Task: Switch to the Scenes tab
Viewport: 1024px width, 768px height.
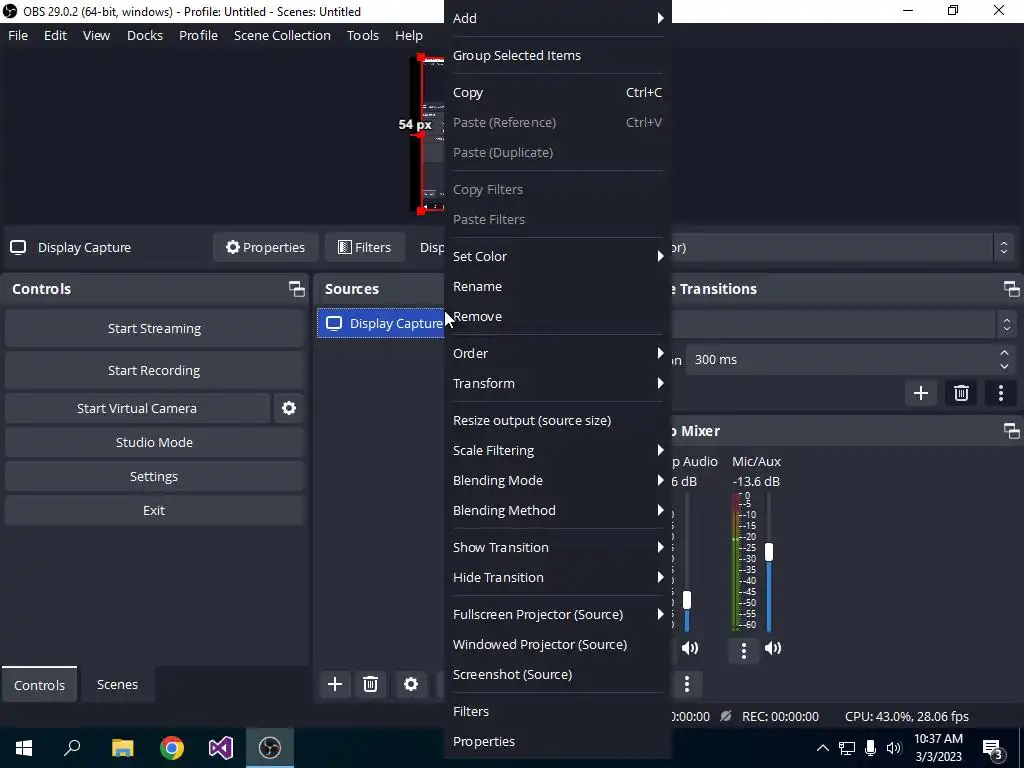Action: point(118,684)
